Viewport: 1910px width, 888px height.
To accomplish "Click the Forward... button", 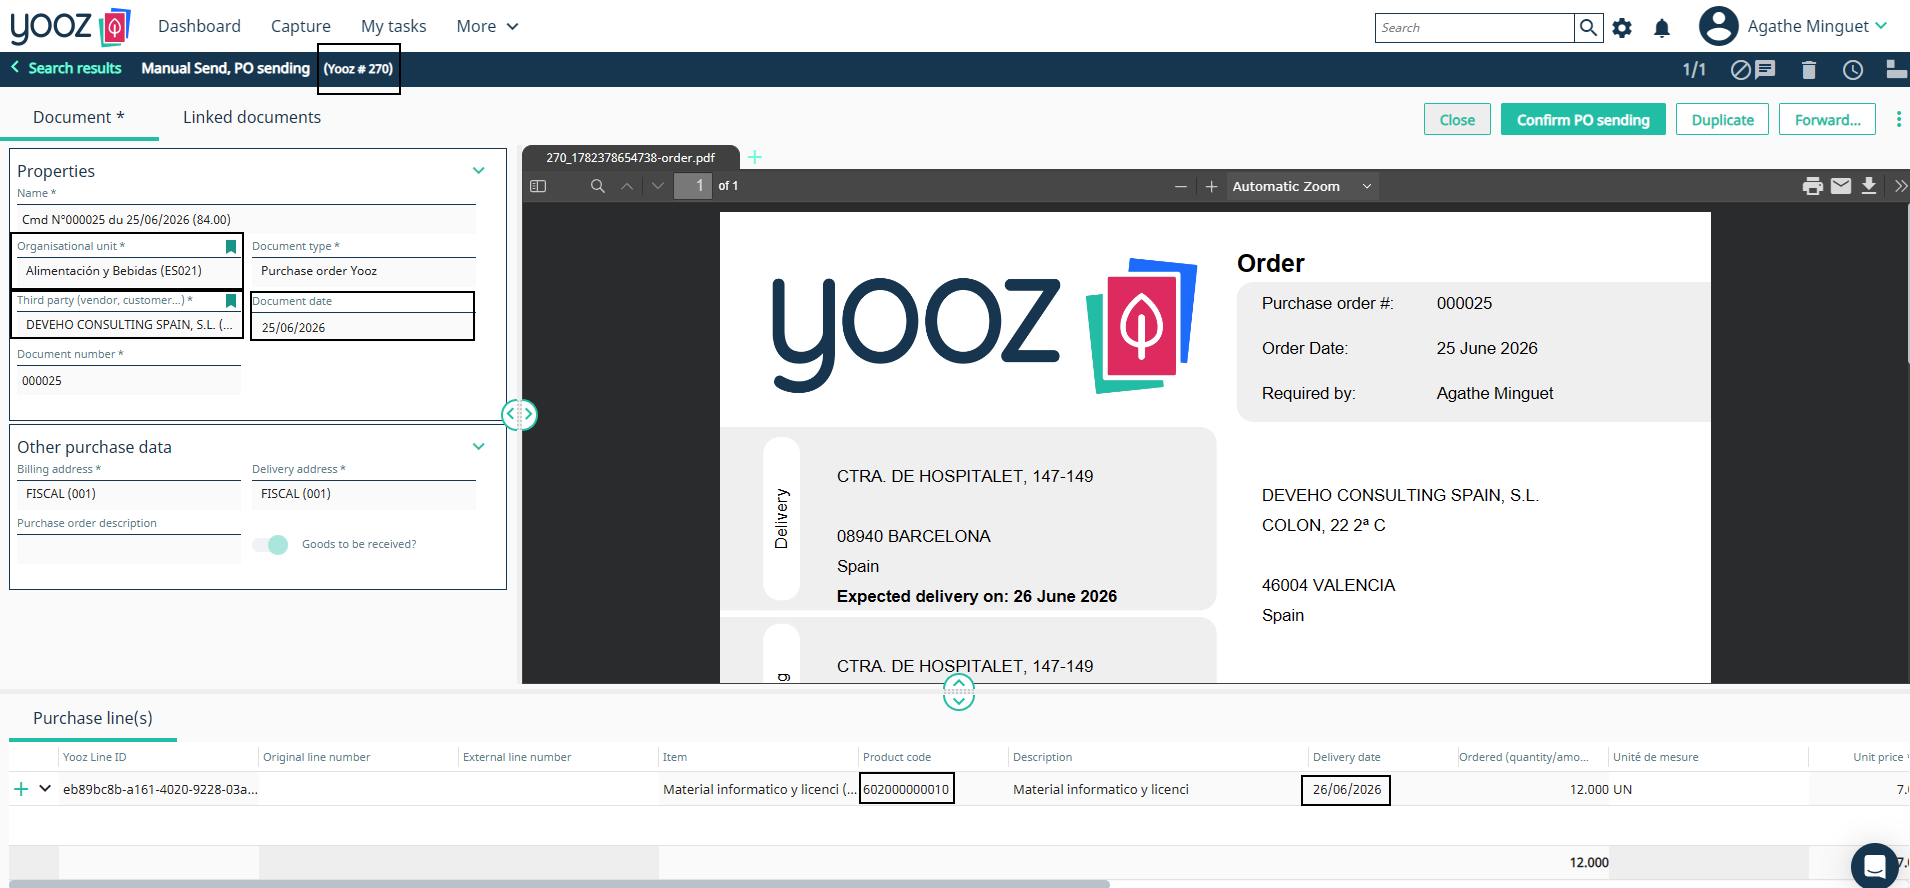I will coord(1827,120).
